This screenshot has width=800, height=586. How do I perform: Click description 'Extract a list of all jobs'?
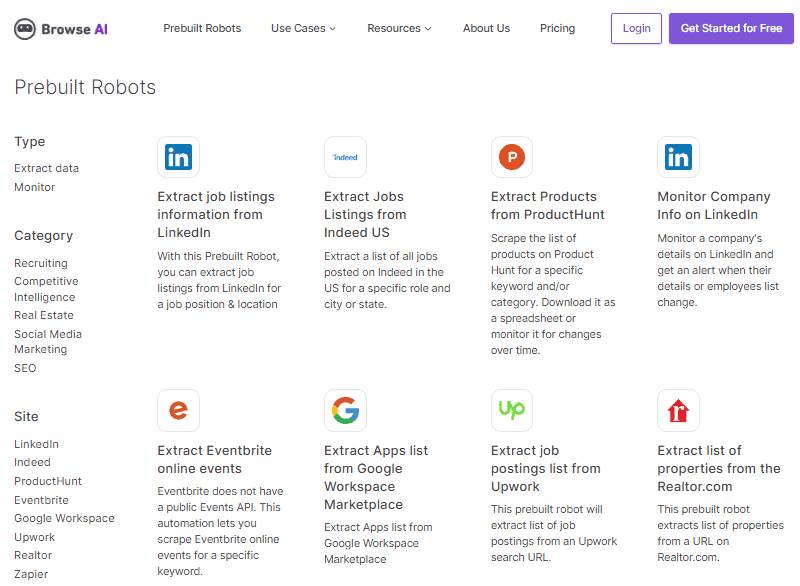(x=387, y=281)
